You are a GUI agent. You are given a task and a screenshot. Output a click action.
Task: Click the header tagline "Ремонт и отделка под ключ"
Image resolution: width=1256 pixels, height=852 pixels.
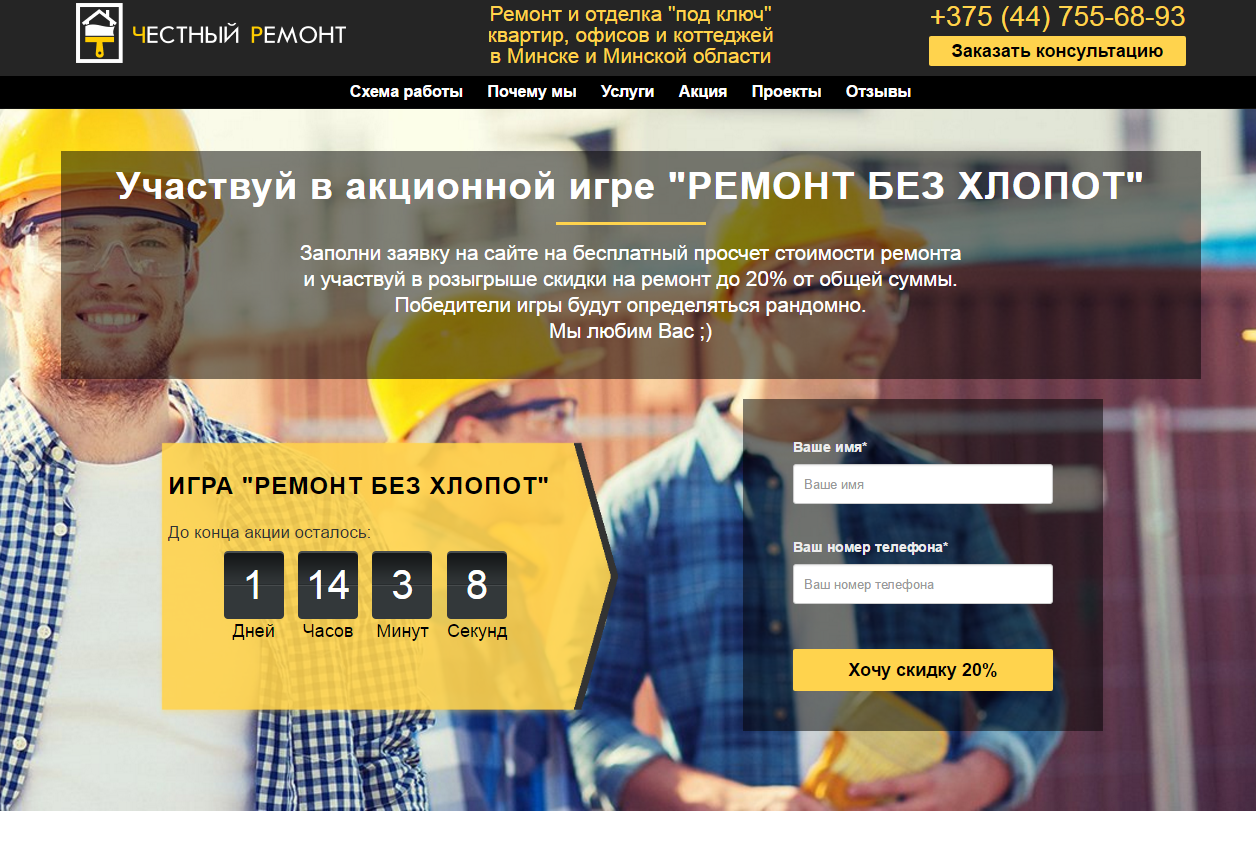(630, 35)
